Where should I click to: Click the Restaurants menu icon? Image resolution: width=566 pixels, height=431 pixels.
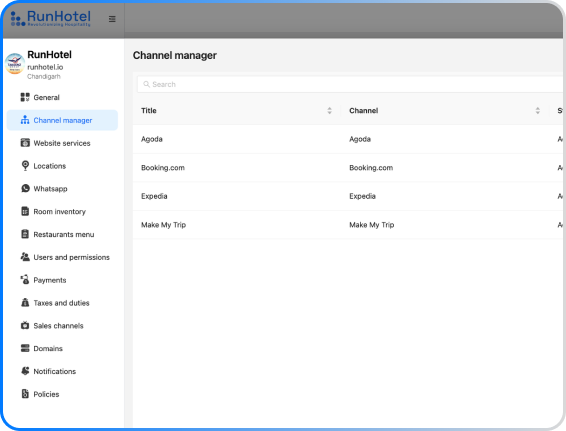click(x=25, y=234)
